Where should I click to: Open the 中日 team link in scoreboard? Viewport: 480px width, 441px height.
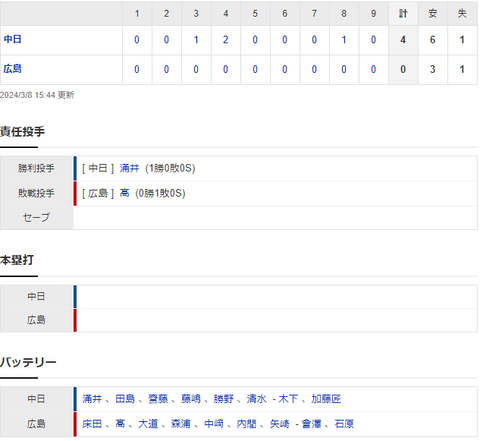click(13, 40)
